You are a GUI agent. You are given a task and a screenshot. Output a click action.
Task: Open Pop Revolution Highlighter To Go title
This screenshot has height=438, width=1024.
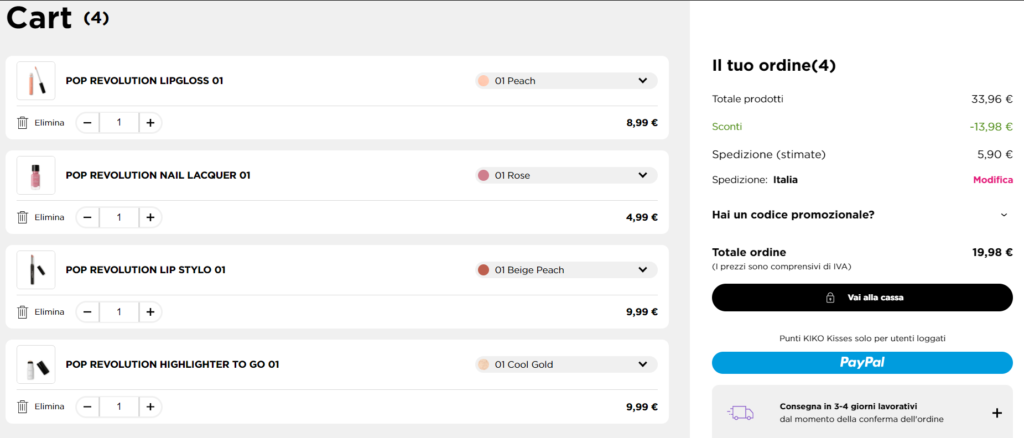pos(172,365)
